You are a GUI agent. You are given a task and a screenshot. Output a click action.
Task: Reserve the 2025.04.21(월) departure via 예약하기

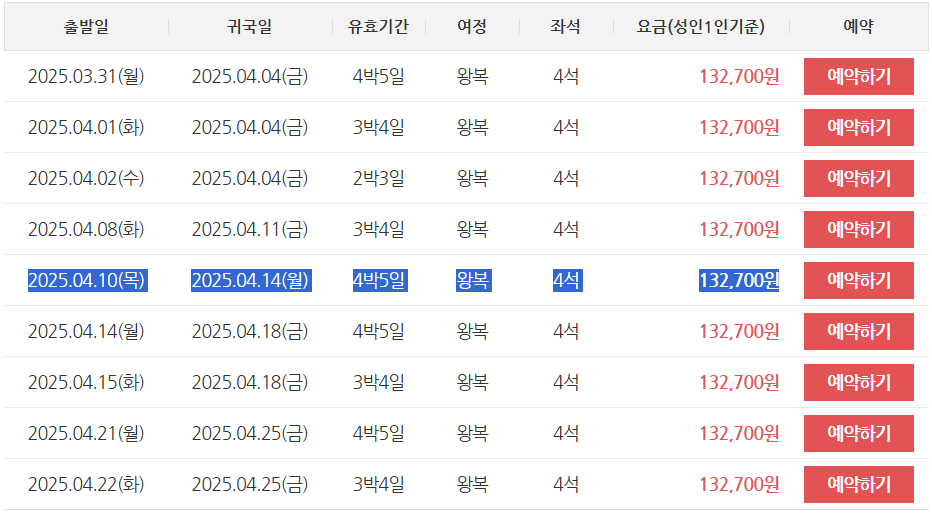(858, 433)
